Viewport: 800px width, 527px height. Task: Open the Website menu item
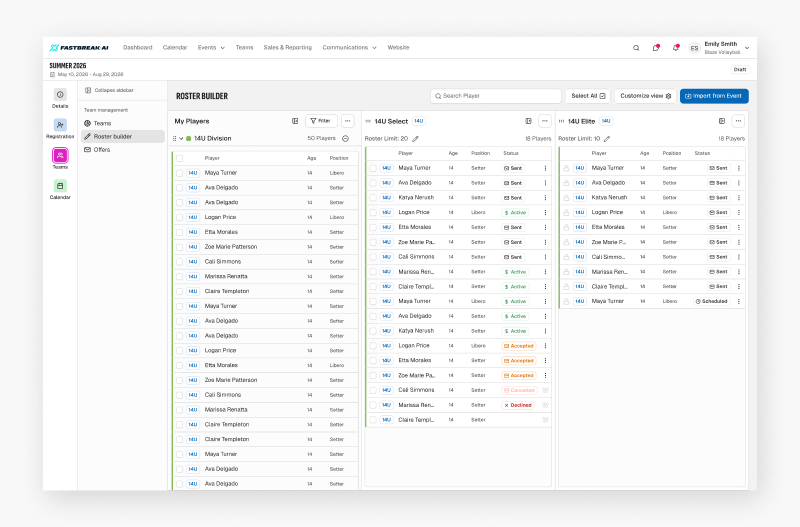click(x=398, y=48)
